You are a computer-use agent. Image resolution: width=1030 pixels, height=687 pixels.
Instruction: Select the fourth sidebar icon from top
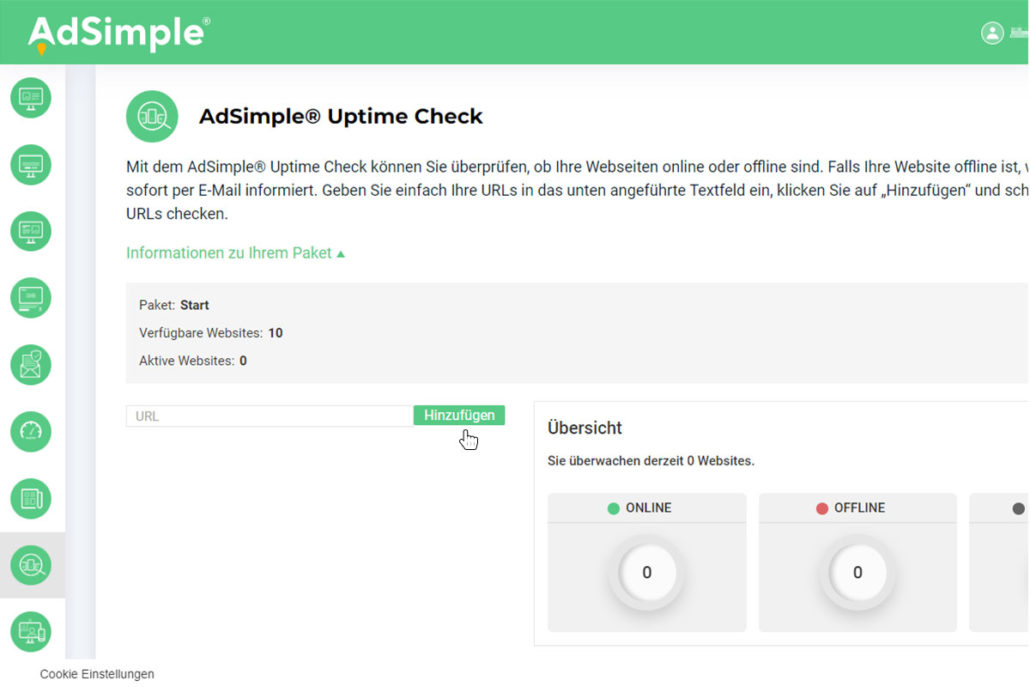pyautogui.click(x=30, y=298)
